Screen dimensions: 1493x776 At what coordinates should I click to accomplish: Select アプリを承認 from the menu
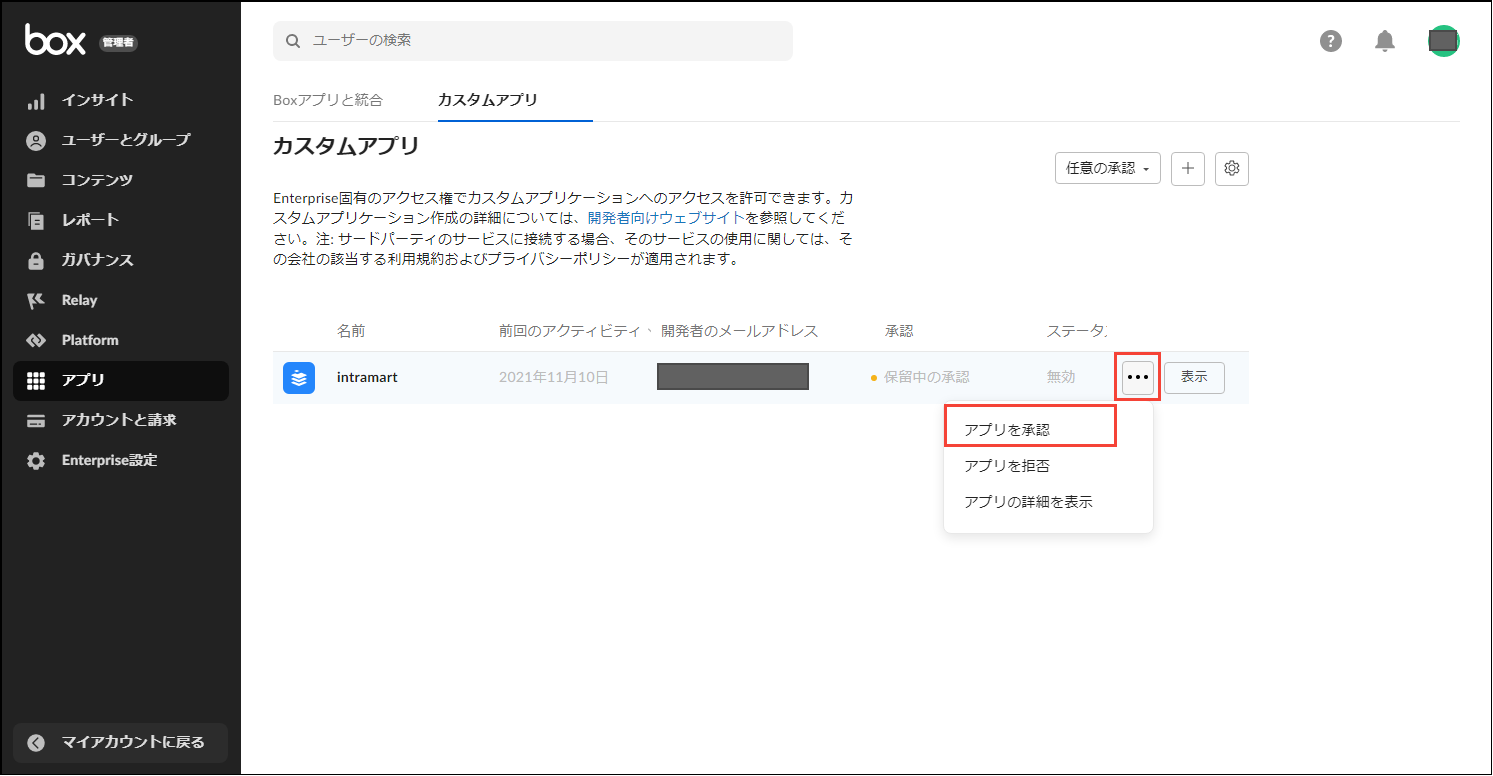point(1007,429)
